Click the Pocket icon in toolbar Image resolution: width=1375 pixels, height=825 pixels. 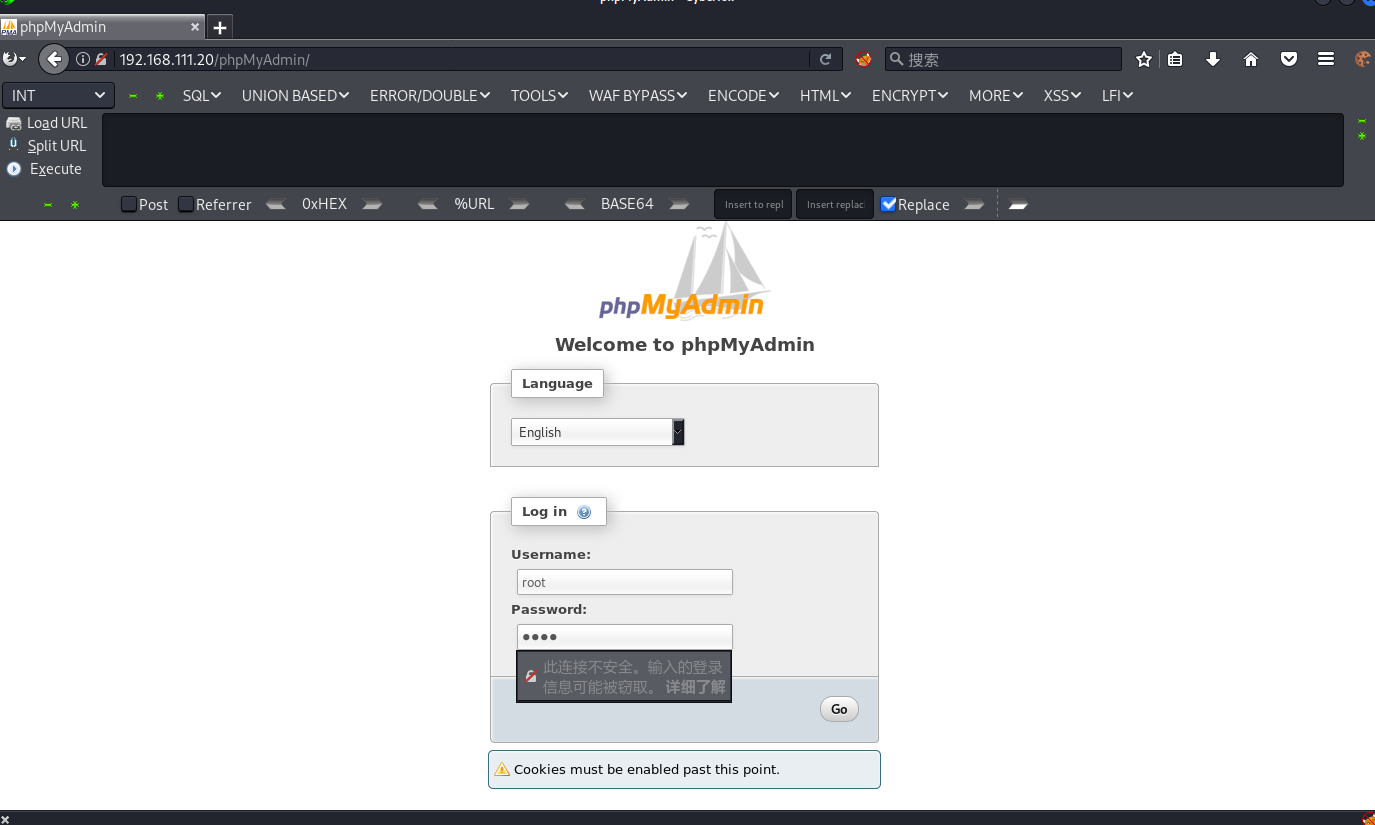pyautogui.click(x=1289, y=59)
